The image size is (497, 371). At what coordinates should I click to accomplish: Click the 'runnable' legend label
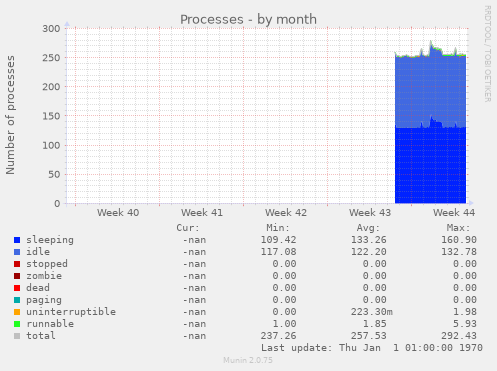50,324
